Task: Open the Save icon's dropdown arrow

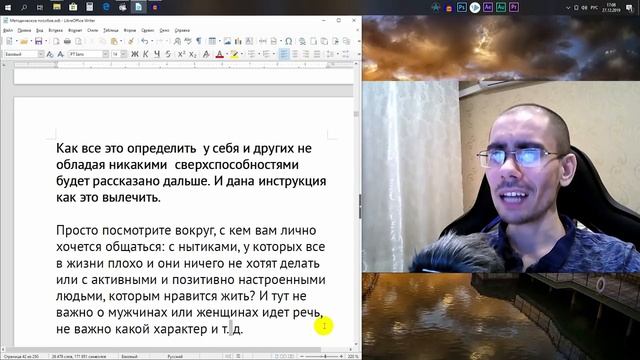Action: point(46,41)
